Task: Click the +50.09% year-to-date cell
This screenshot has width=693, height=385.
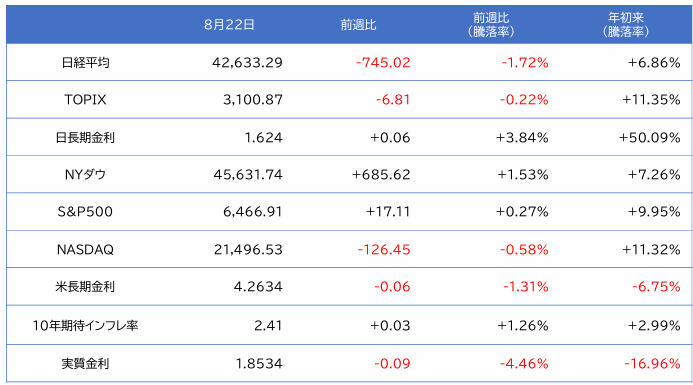Action: click(649, 137)
